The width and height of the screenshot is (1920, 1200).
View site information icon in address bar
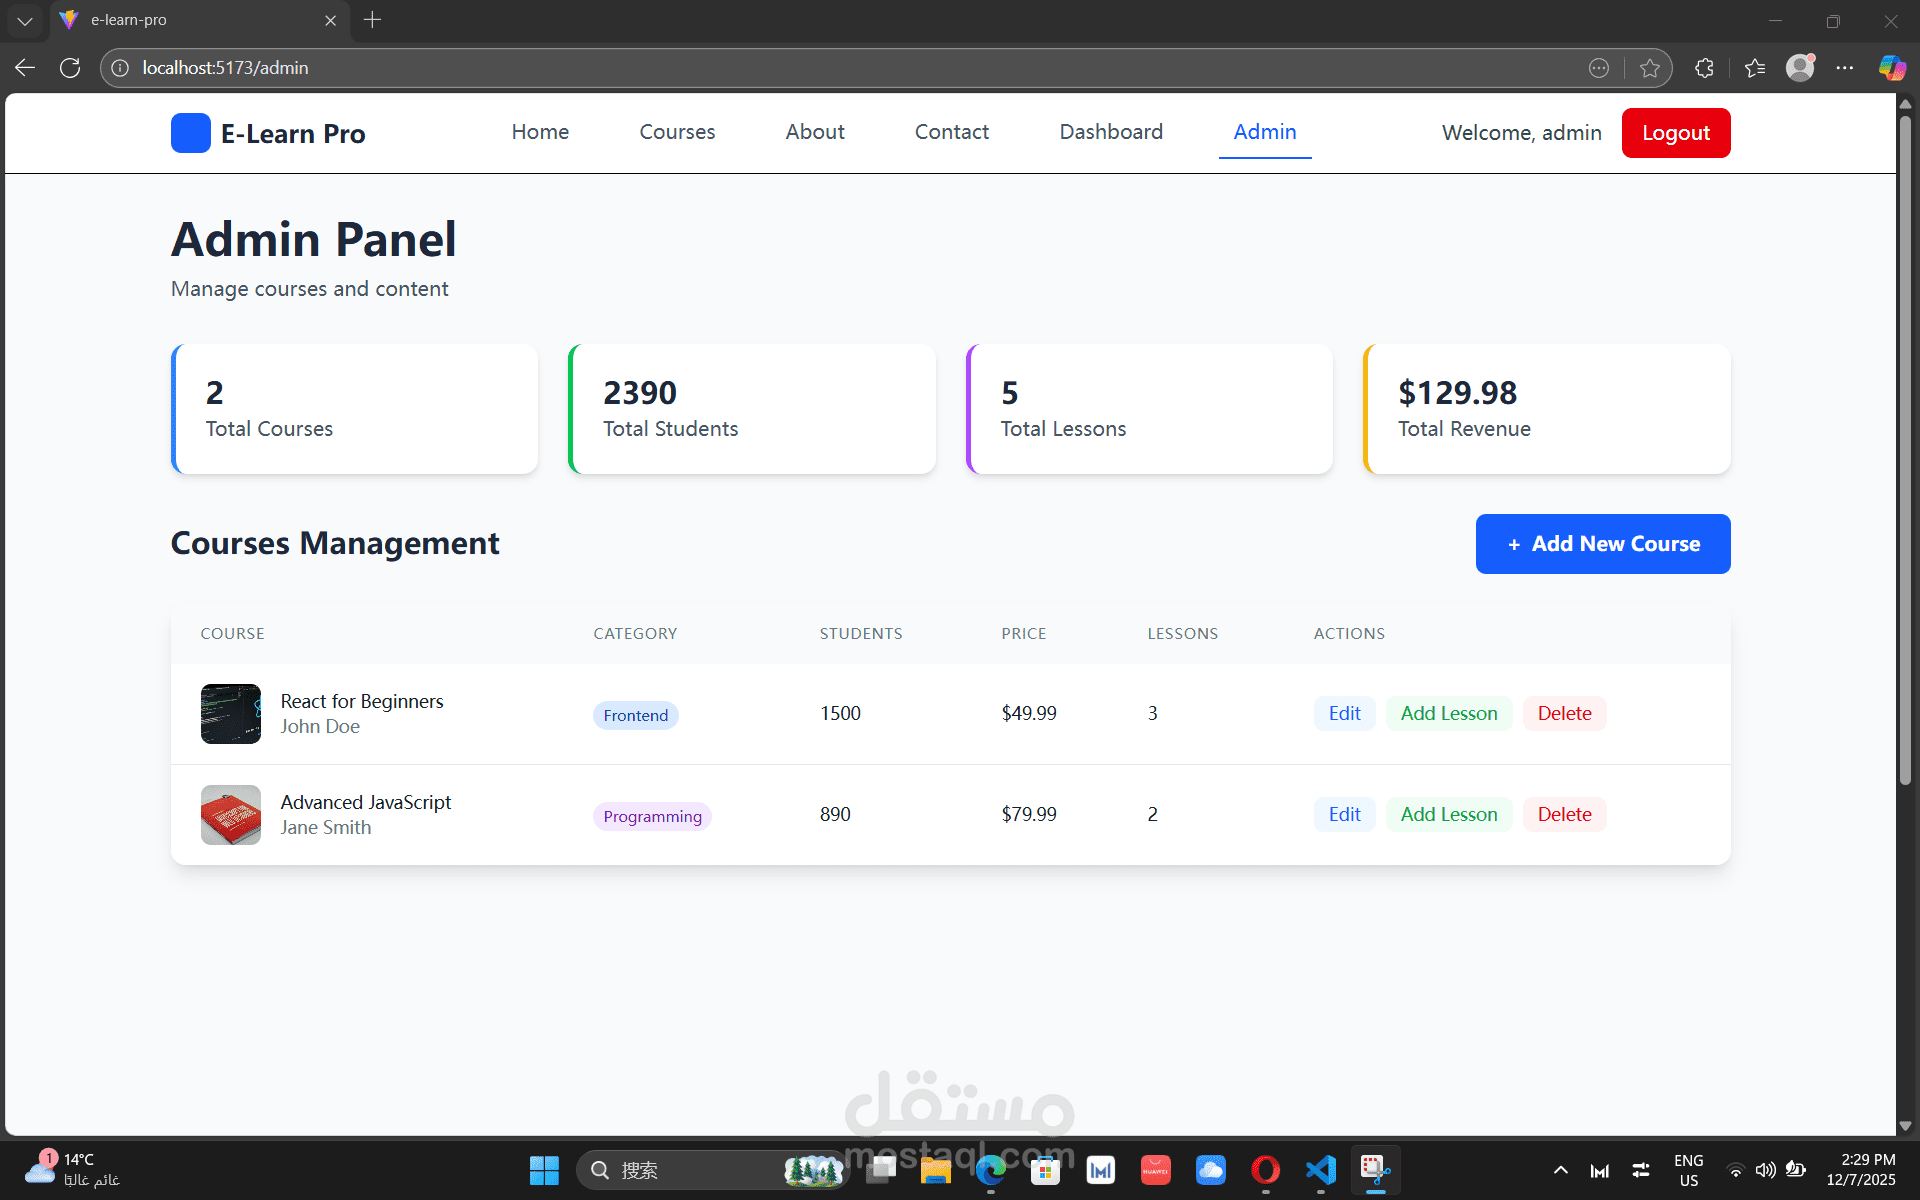120,68
